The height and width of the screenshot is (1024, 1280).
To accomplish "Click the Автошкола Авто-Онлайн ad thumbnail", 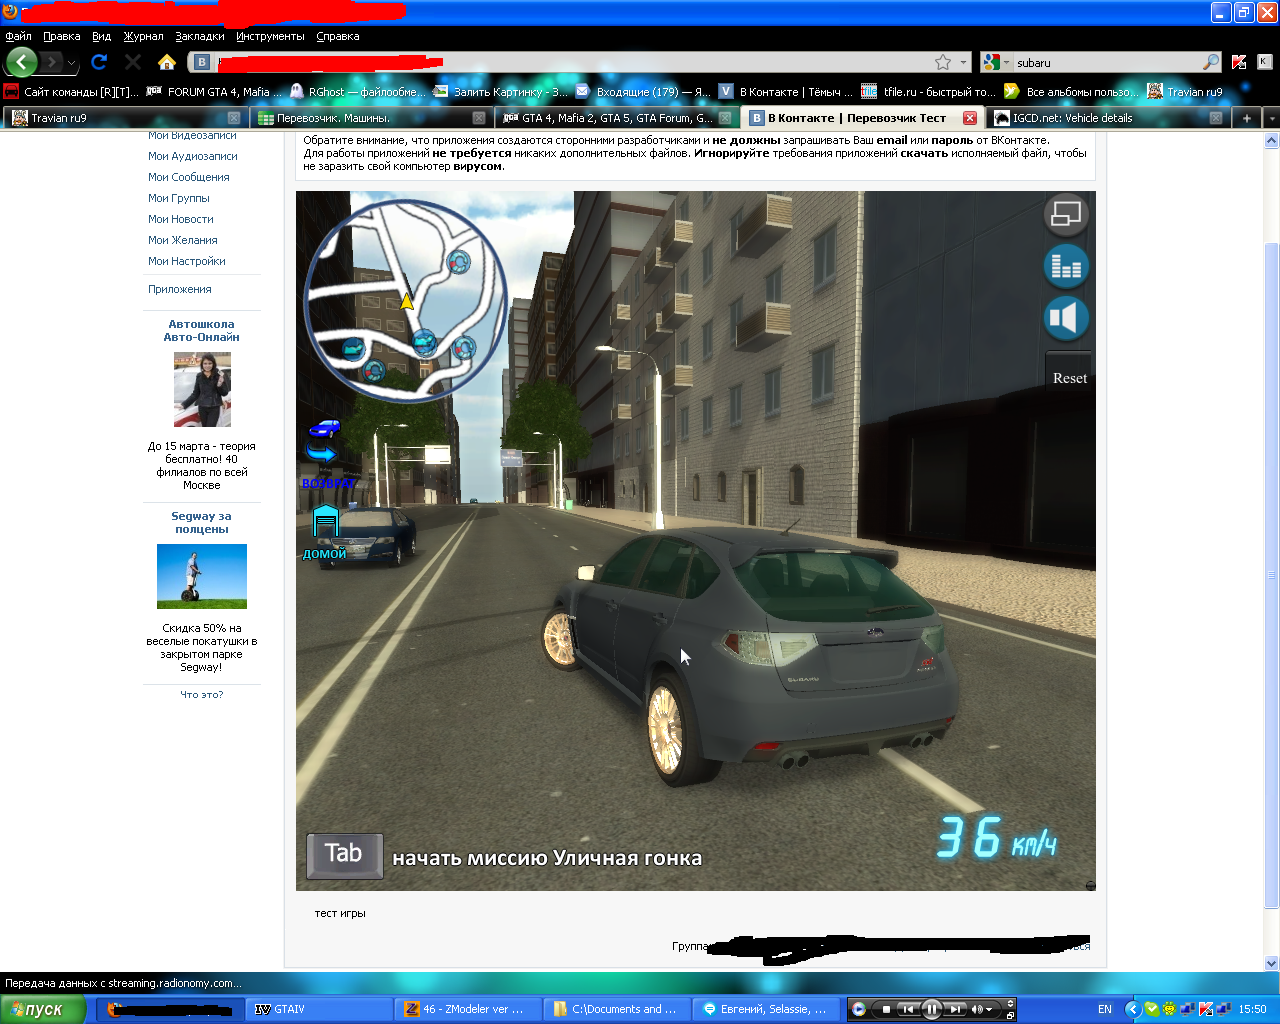I will pyautogui.click(x=202, y=390).
